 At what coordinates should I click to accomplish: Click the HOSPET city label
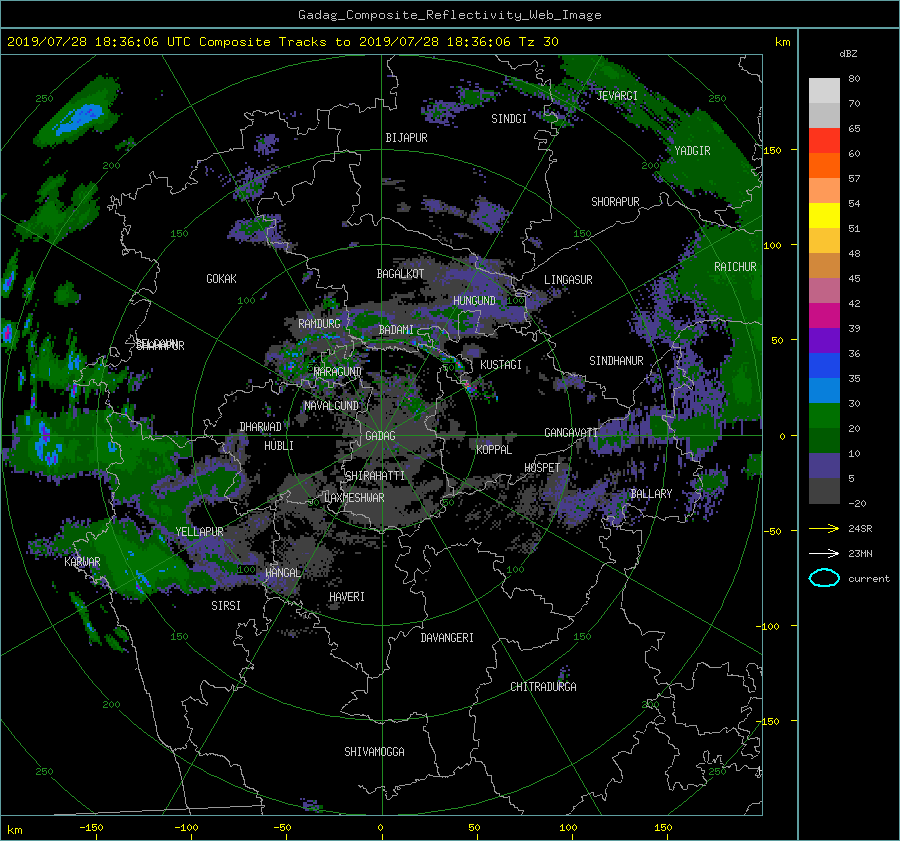542,468
